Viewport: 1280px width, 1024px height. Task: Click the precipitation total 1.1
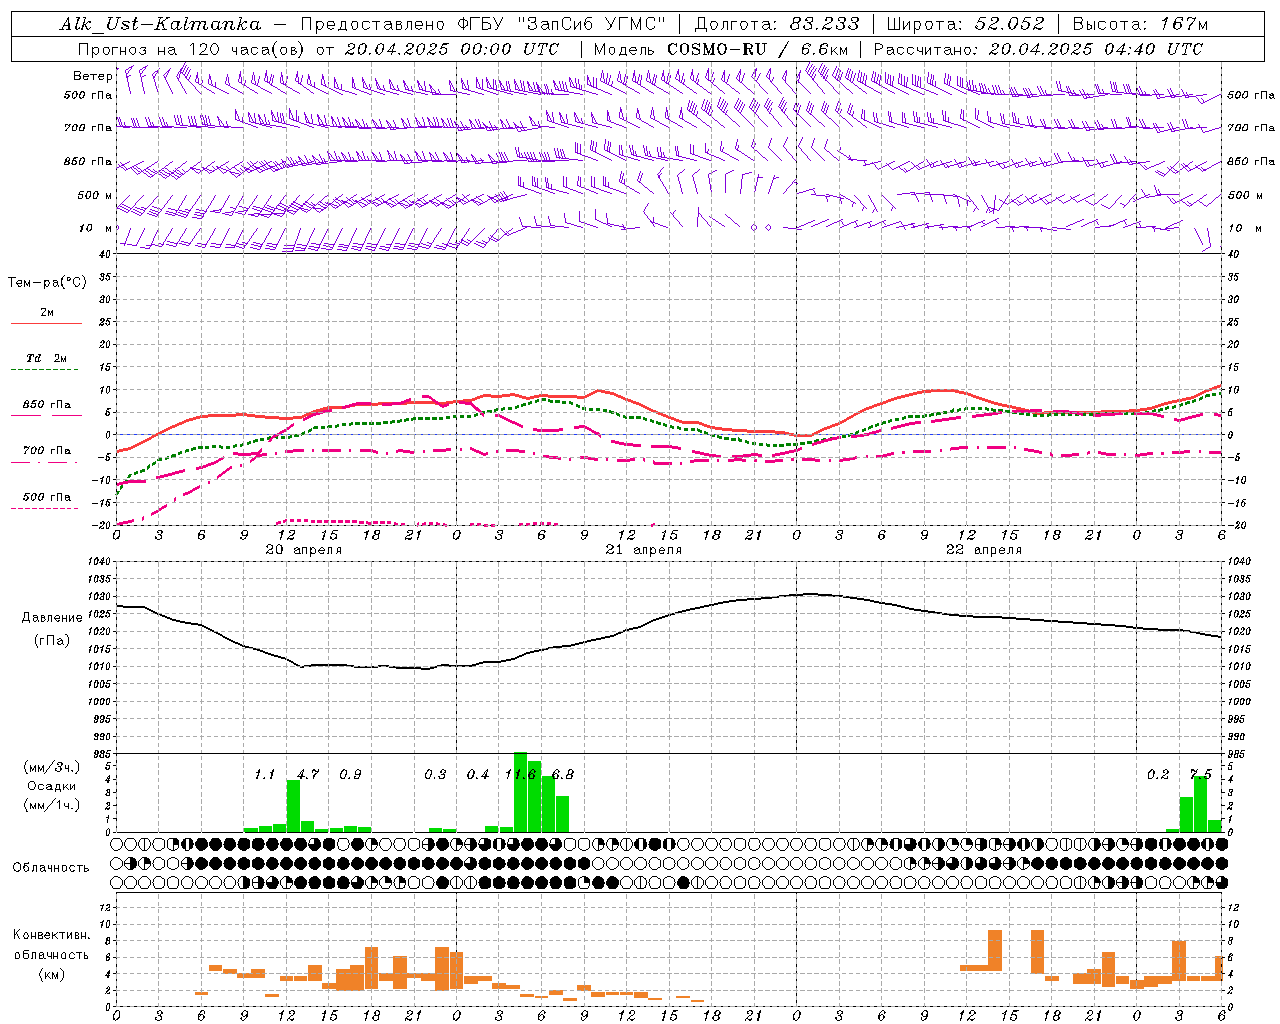pos(265,775)
